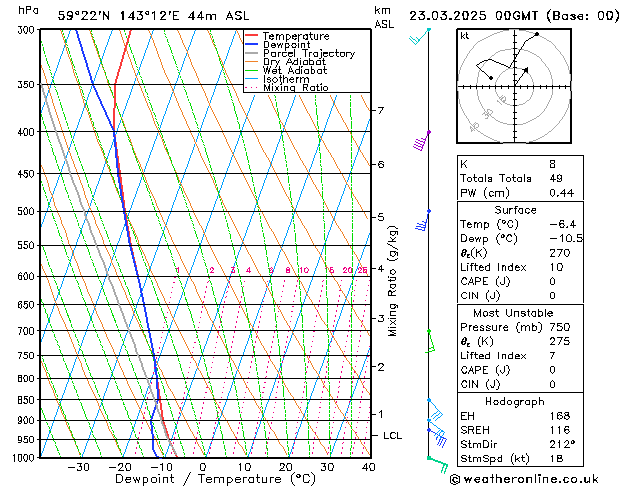This screenshot has width=629, height=486.
Task: Click the '0' temperature axis label
Action: point(203,467)
